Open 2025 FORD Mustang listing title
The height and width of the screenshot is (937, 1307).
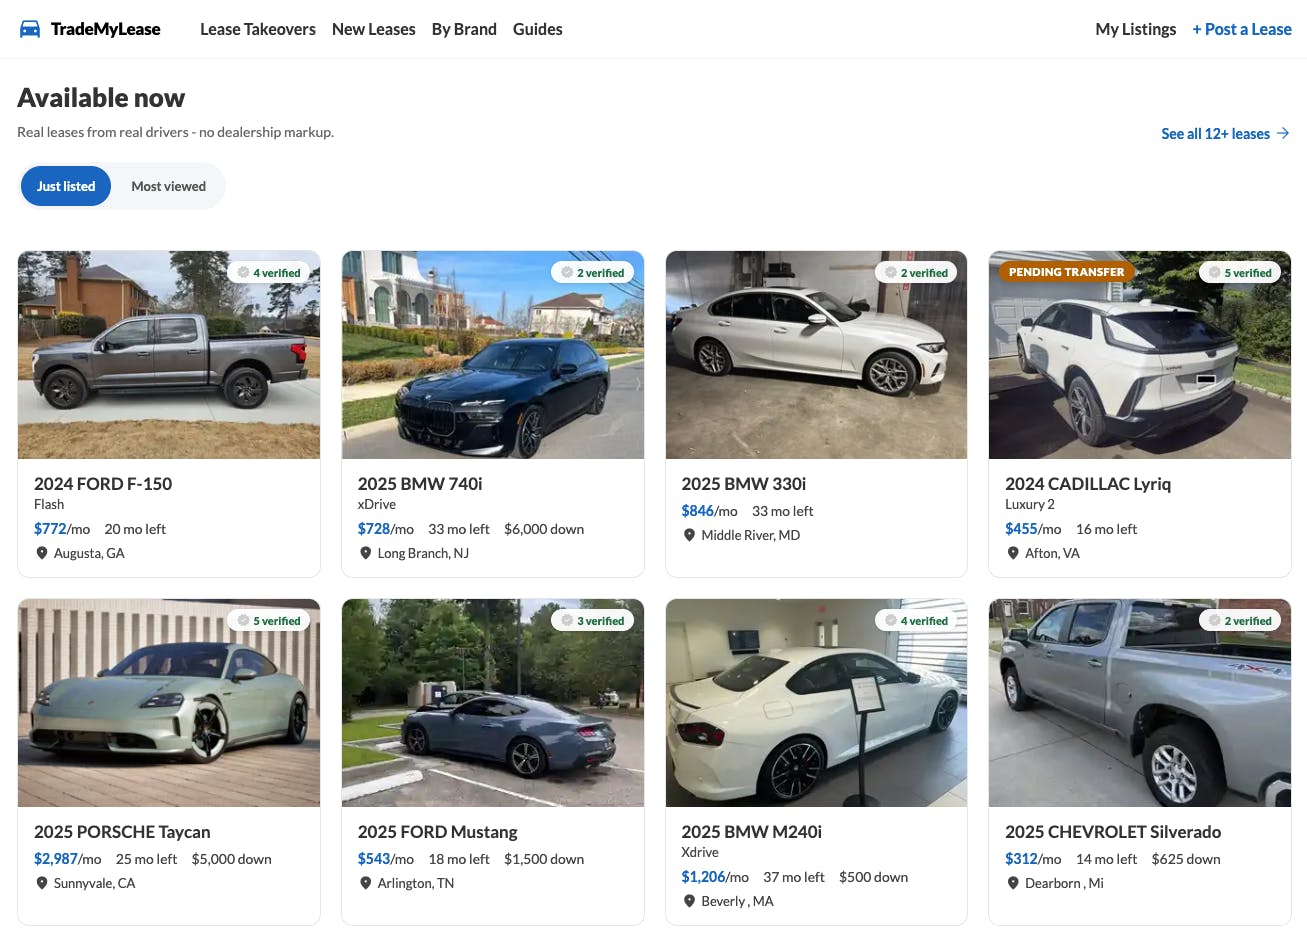pos(438,832)
